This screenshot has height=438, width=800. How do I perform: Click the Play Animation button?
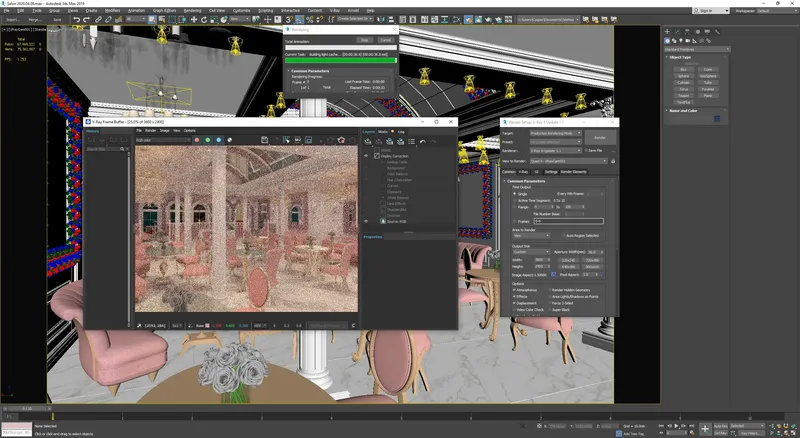[x=677, y=426]
